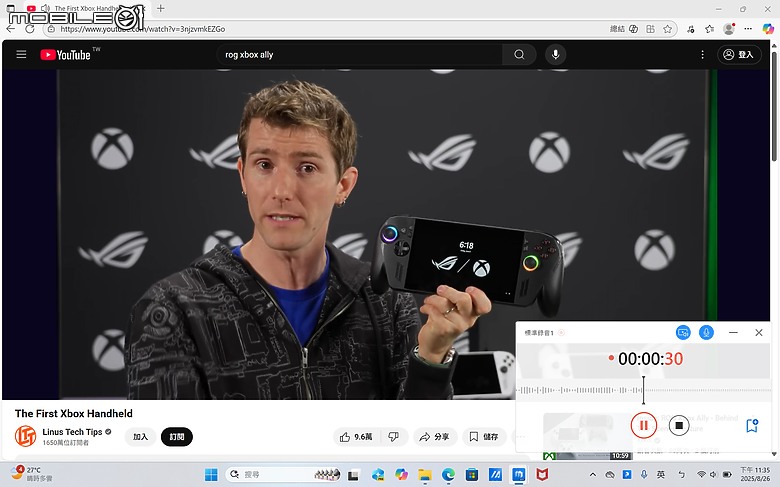
Task: Click the taskbar search box
Action: click(x=284, y=475)
